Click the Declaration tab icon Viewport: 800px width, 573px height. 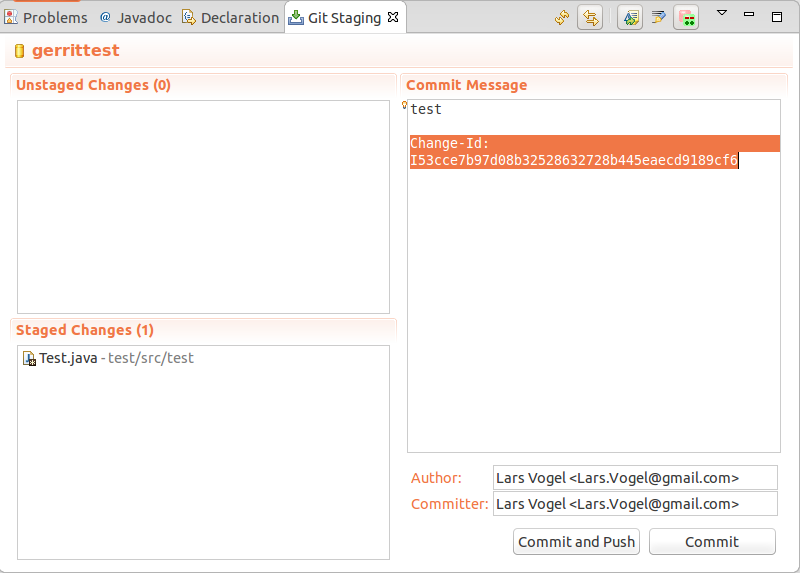pos(189,17)
